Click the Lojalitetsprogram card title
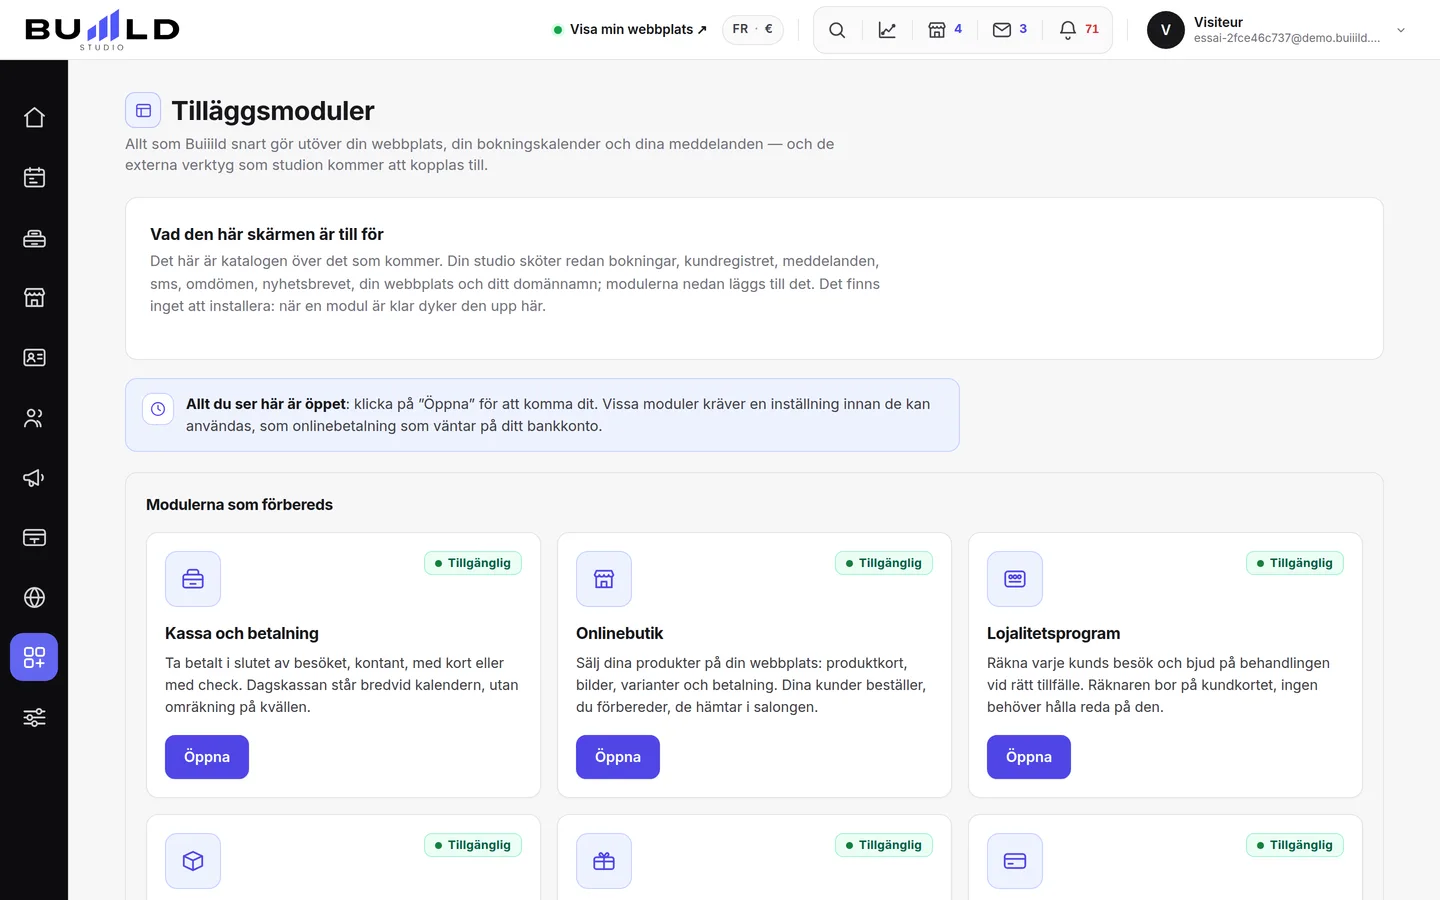Image resolution: width=1440 pixels, height=900 pixels. click(x=1054, y=633)
